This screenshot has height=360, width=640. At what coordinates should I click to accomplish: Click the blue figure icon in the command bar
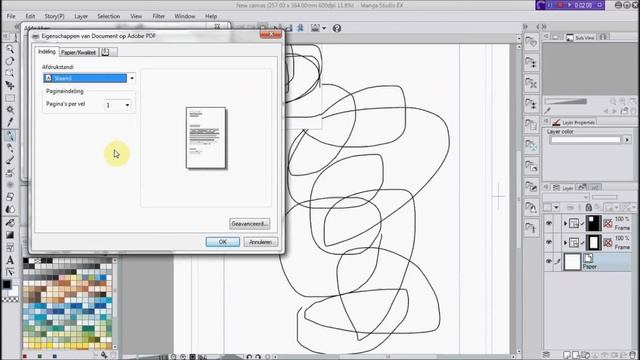[x=300, y=28]
